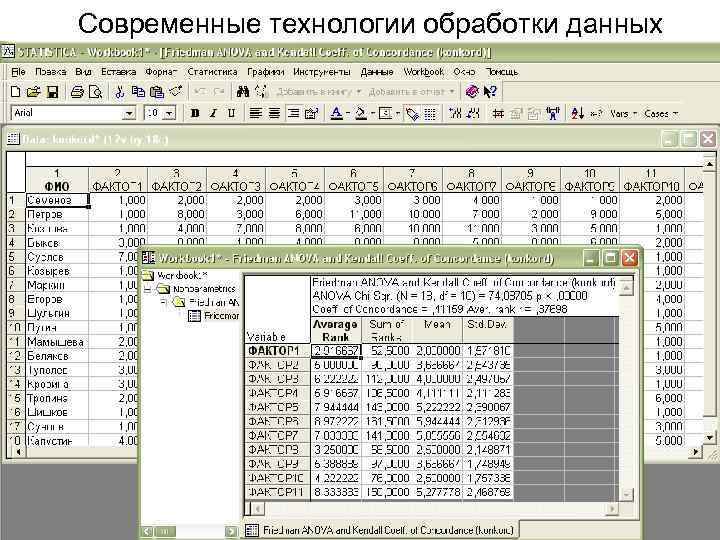The image size is (720, 540).
Task: Click the sort icon with A and 2
Action: tap(577, 113)
